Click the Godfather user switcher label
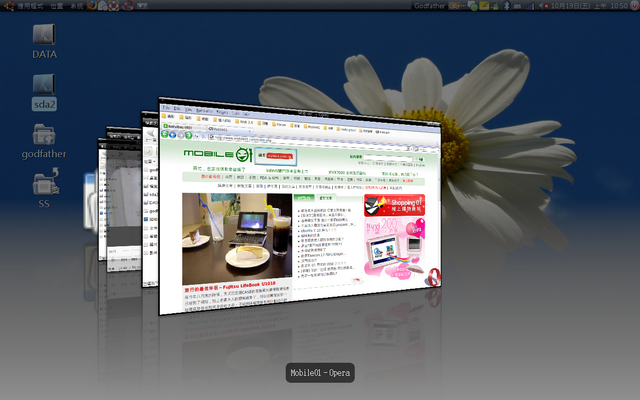The height and width of the screenshot is (400, 640). [x=429, y=6]
